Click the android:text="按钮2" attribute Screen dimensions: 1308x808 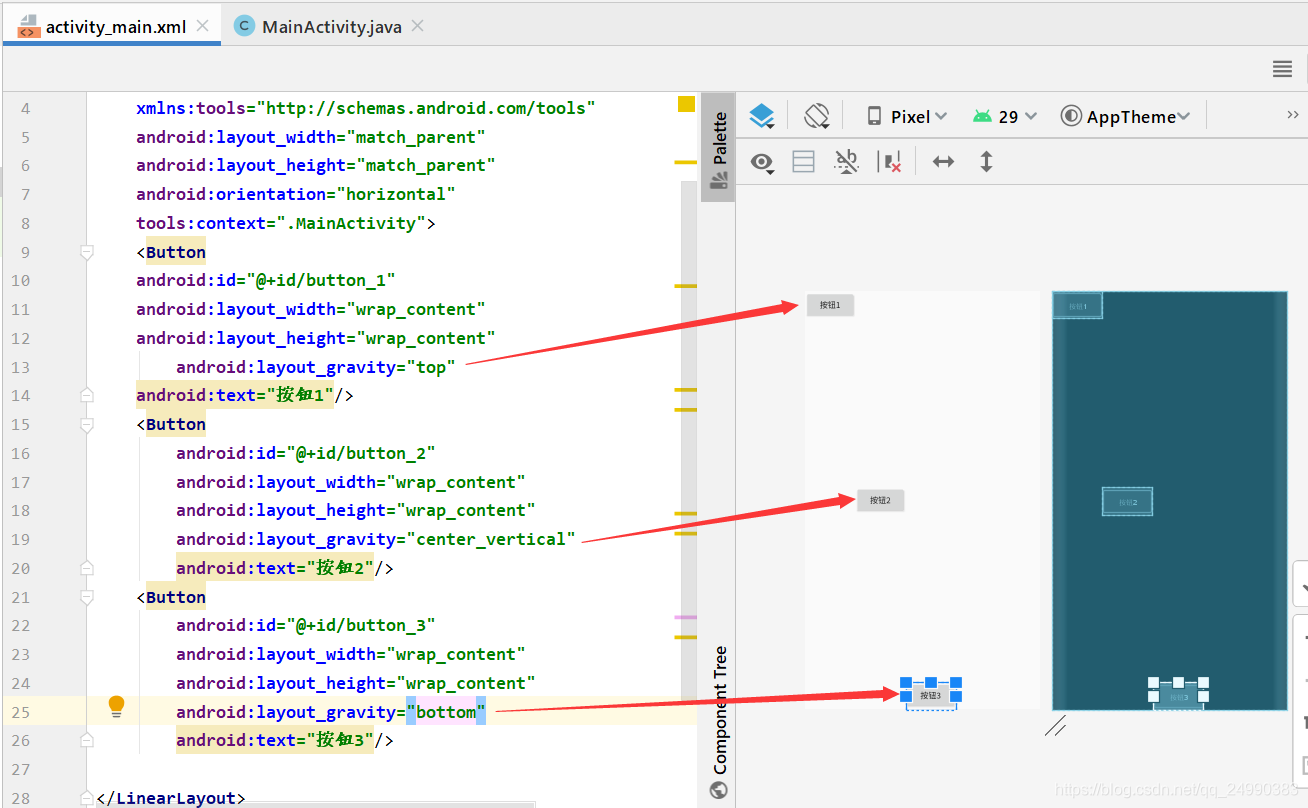(x=275, y=568)
